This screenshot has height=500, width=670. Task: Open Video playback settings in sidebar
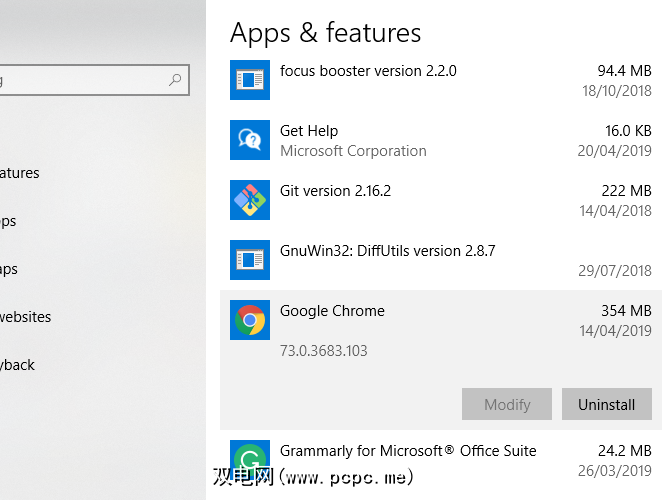[18, 365]
